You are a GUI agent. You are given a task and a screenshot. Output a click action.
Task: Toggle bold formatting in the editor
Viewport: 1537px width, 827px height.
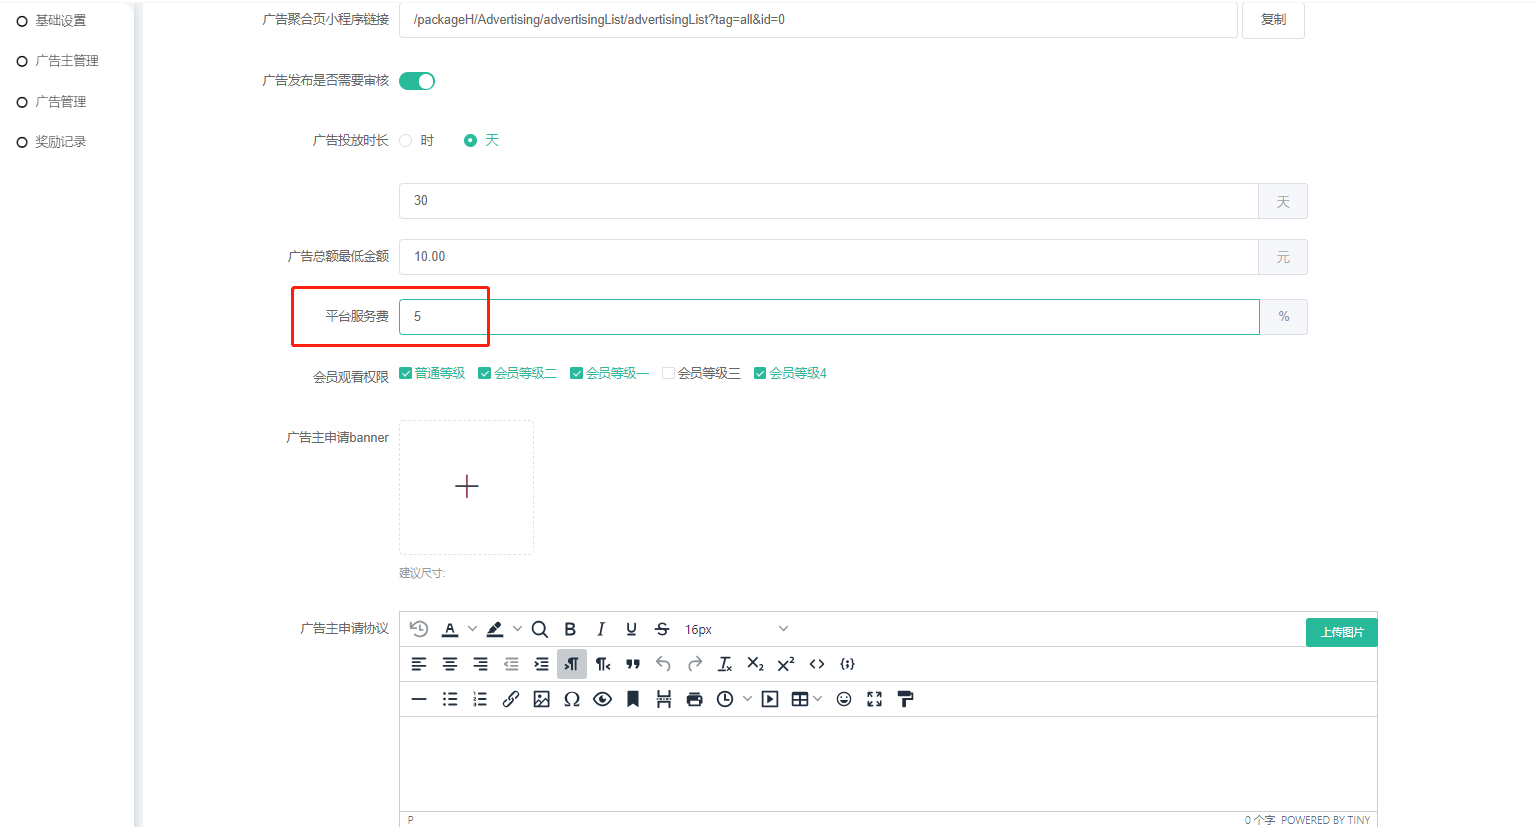coord(570,629)
